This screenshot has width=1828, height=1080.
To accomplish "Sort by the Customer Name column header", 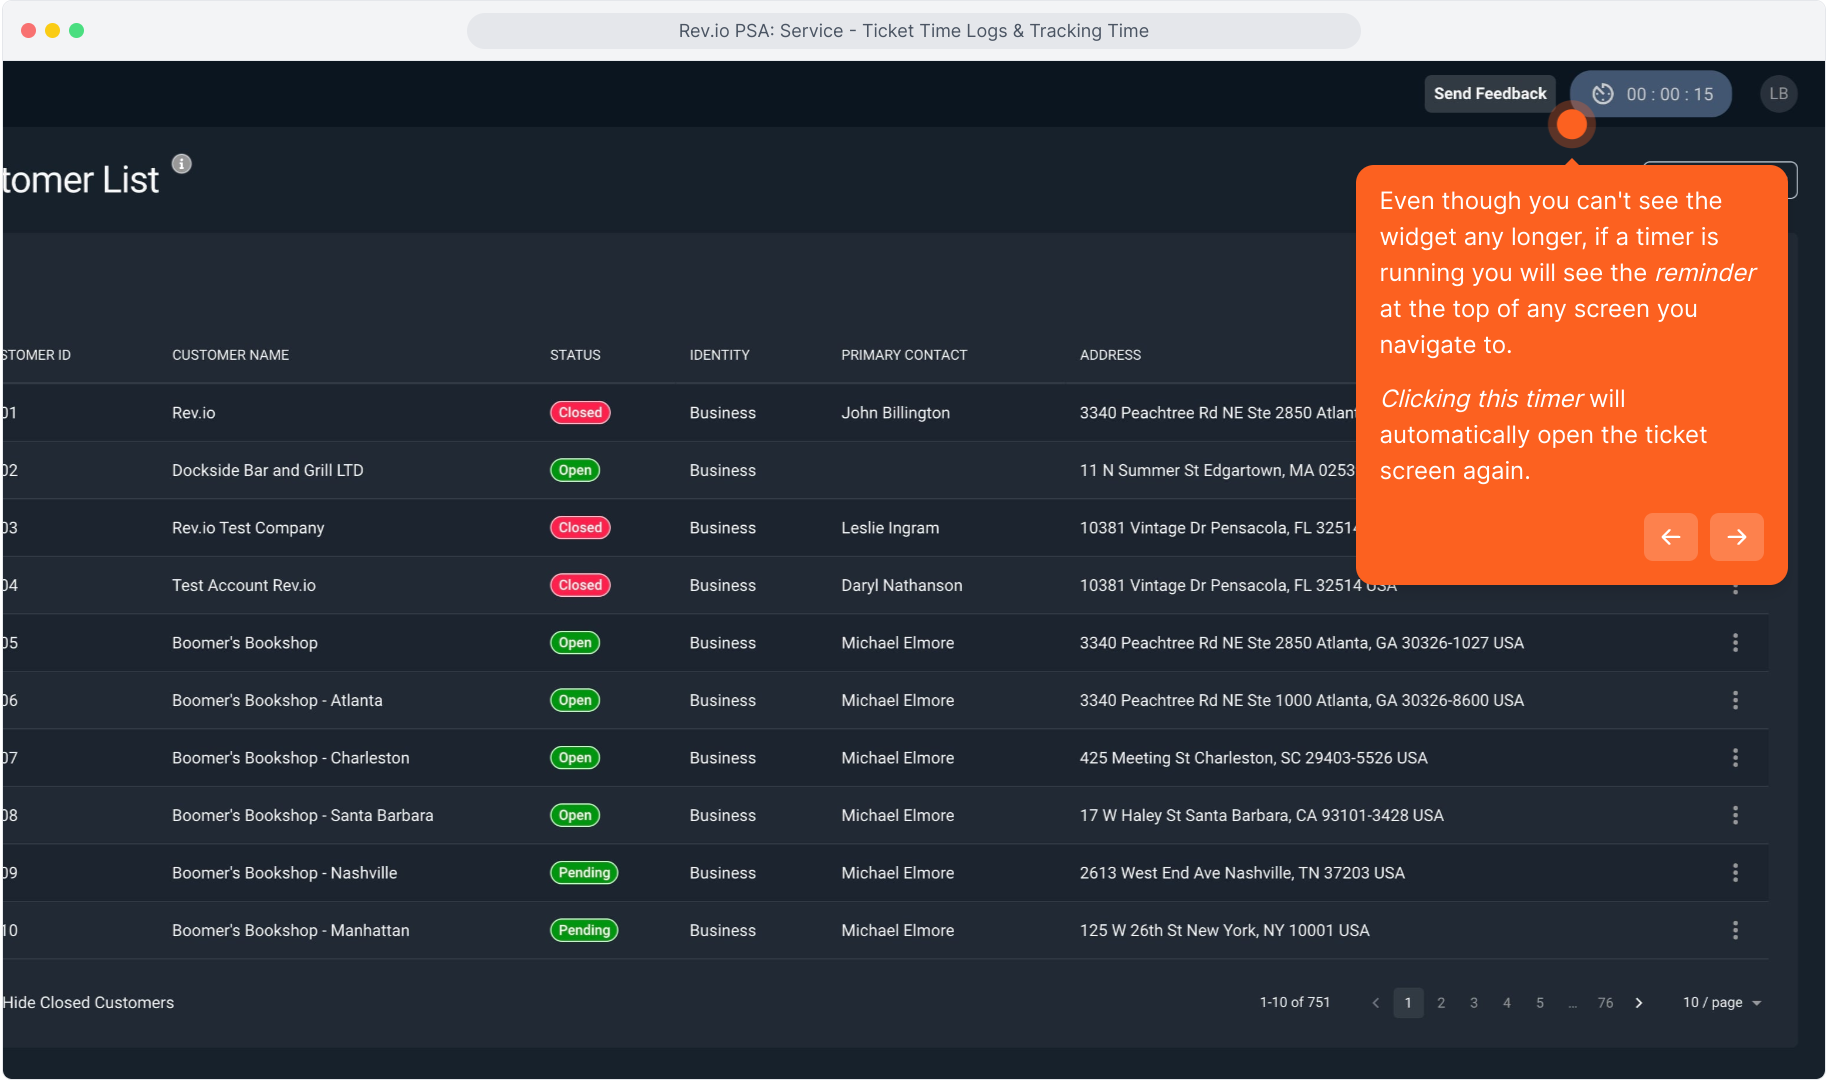I will tap(230, 355).
